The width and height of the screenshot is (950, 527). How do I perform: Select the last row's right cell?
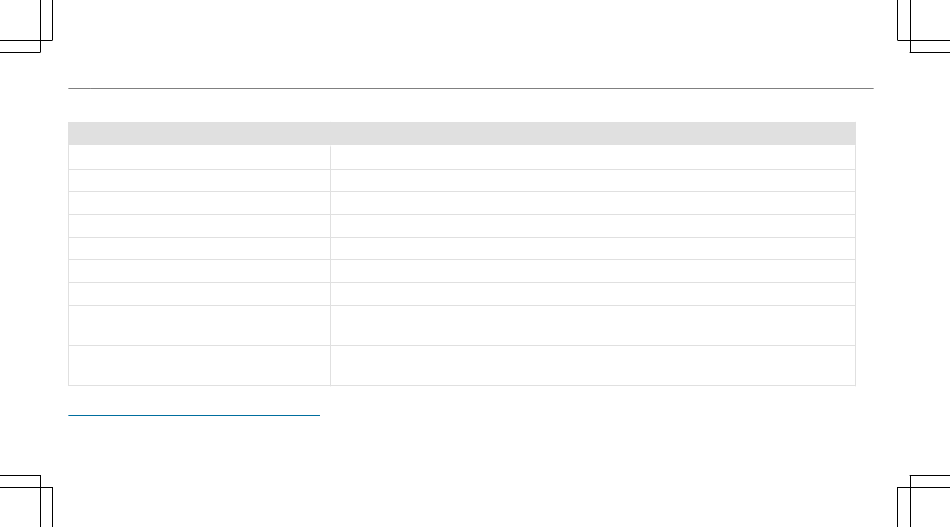point(593,365)
